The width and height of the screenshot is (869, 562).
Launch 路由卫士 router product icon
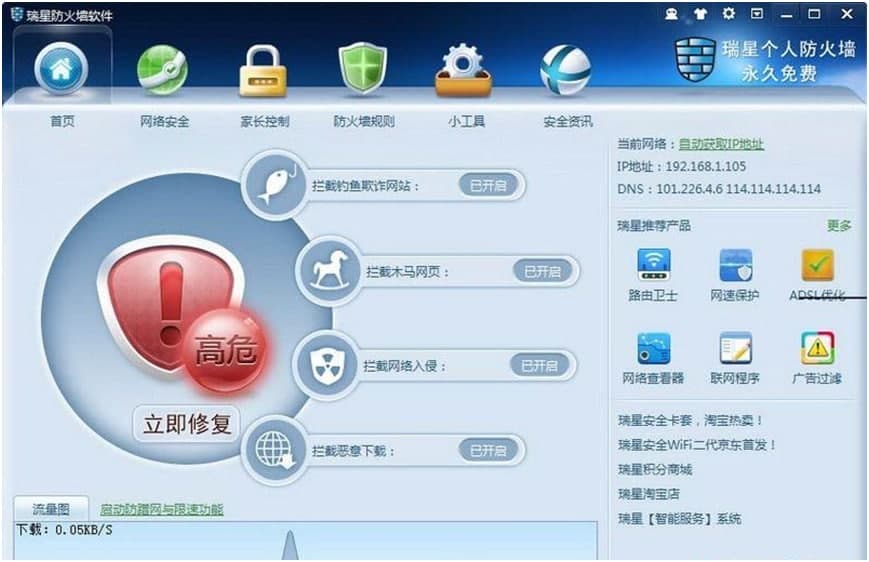pyautogui.click(x=653, y=265)
